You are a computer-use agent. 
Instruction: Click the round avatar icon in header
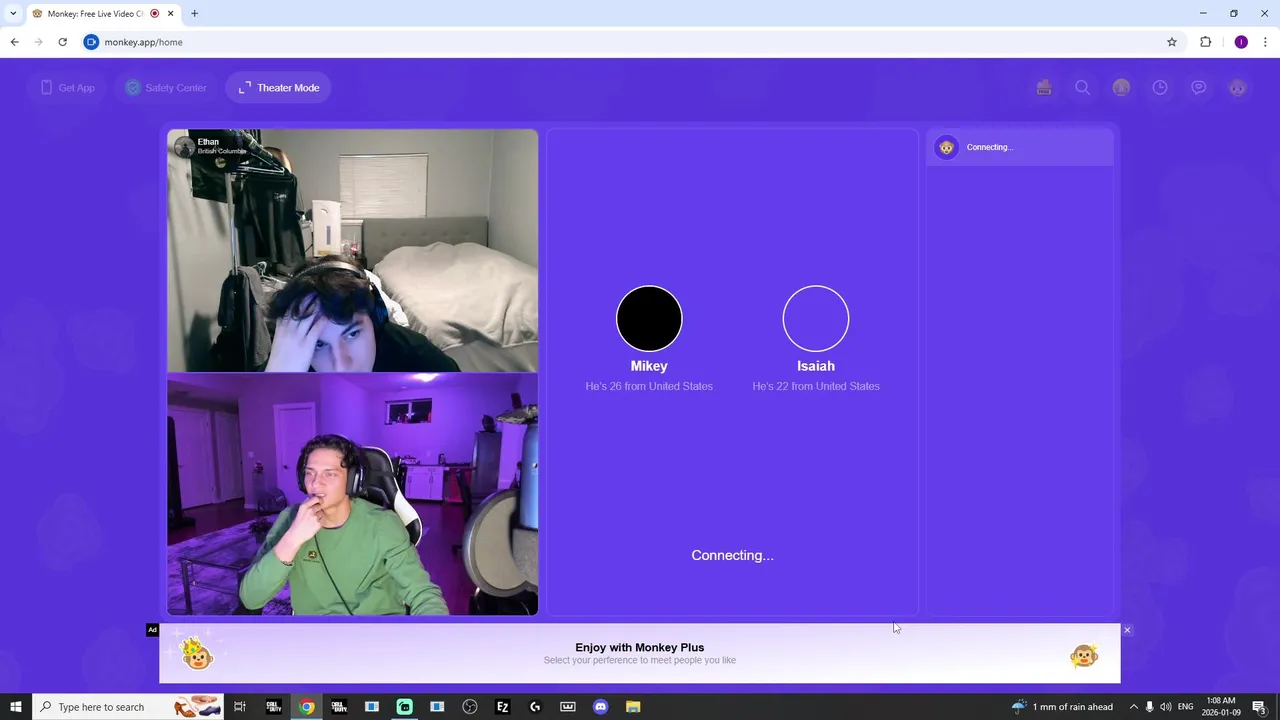pyautogui.click(x=1121, y=88)
